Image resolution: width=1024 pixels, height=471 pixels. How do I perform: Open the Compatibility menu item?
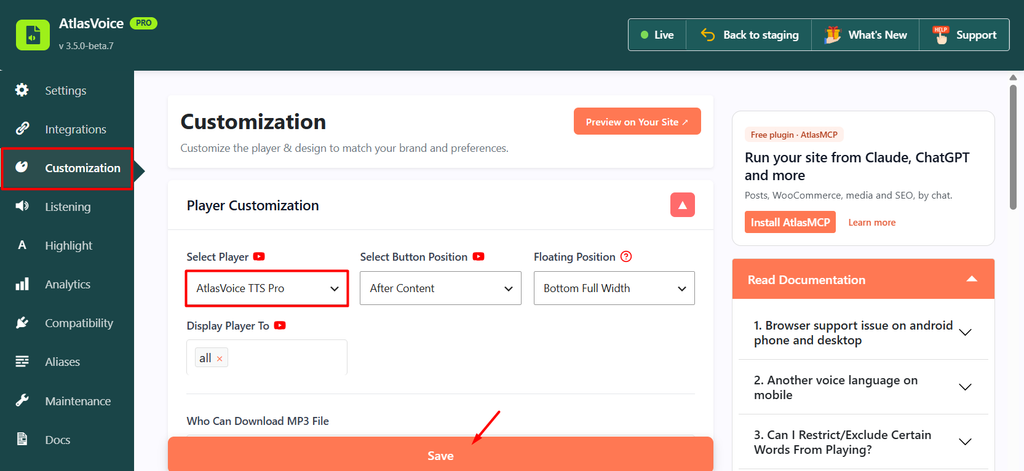tap(78, 323)
